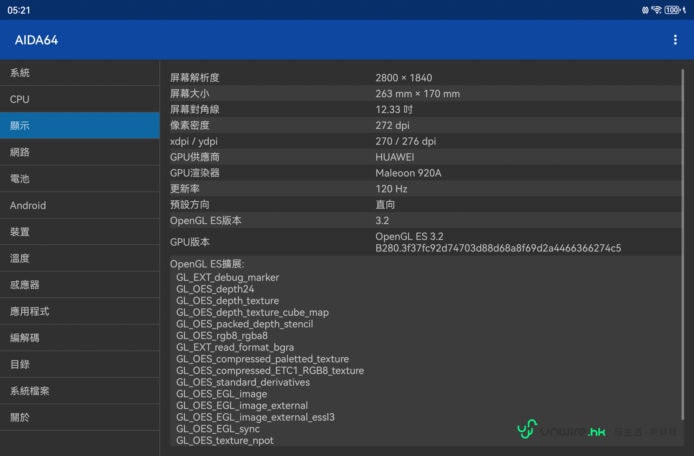The width and height of the screenshot is (694, 456).
Task: Select the OpenGL ES擴展 heading
Action: pyautogui.click(x=207, y=264)
